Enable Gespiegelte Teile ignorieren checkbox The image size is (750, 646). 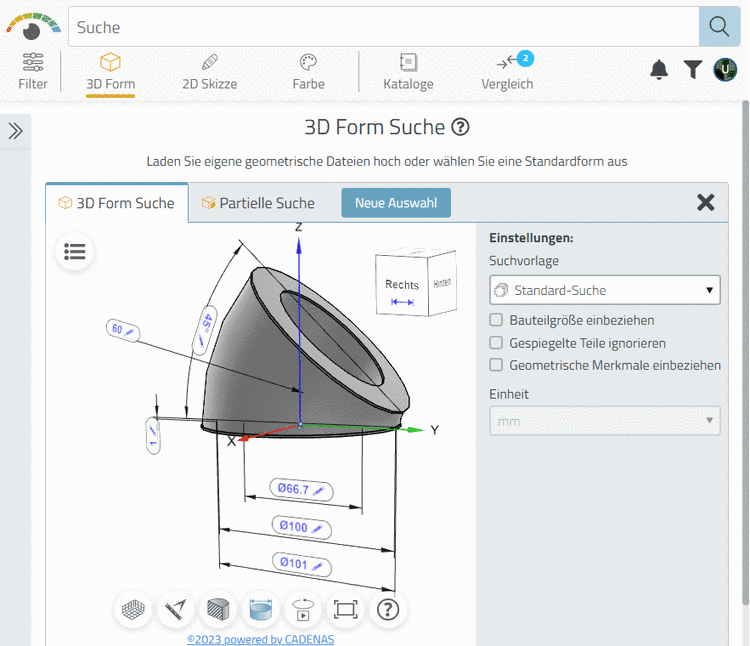[x=496, y=343]
